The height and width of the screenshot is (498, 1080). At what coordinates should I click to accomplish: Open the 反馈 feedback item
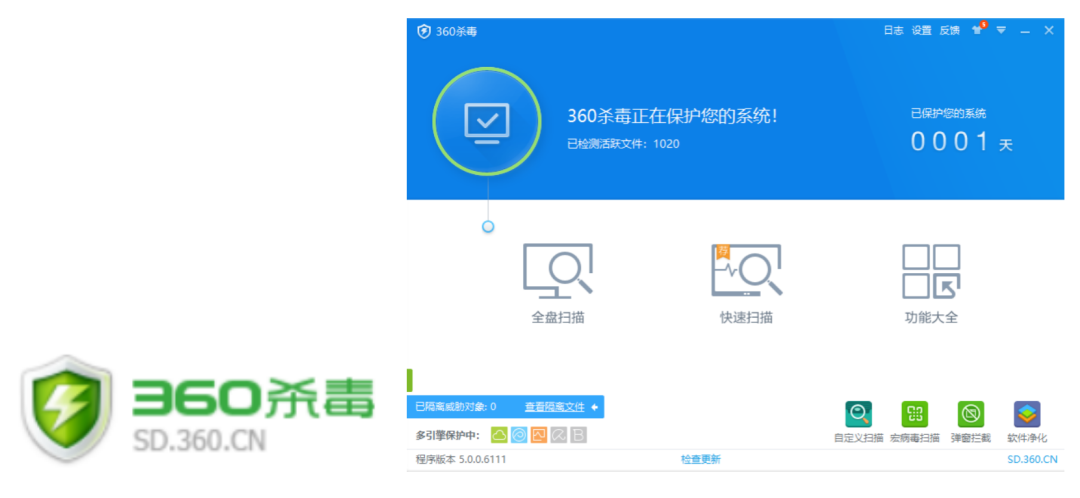tap(949, 31)
